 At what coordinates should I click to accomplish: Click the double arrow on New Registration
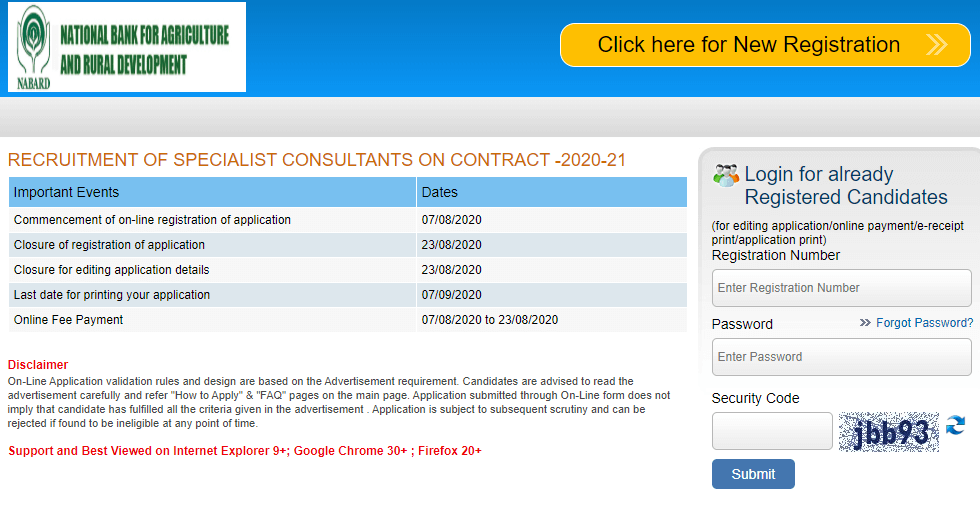click(x=936, y=45)
